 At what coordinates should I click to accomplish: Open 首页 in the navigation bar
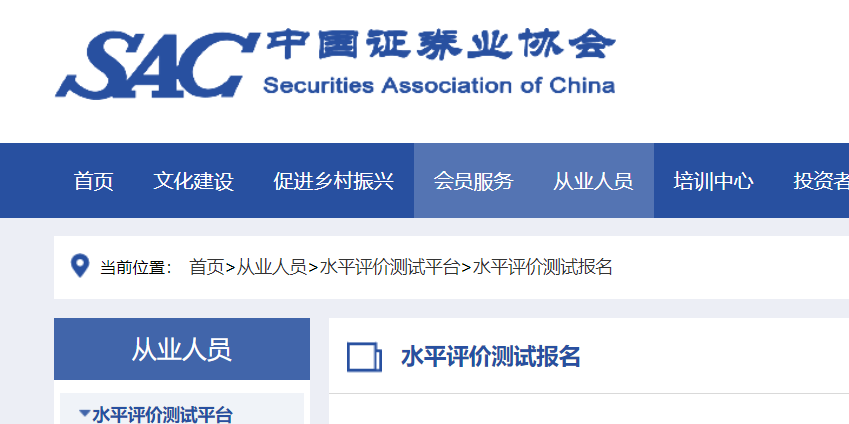[x=94, y=181]
